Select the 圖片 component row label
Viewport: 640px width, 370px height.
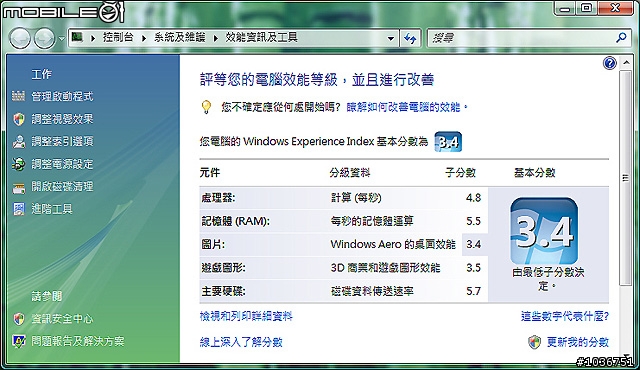[x=213, y=244]
